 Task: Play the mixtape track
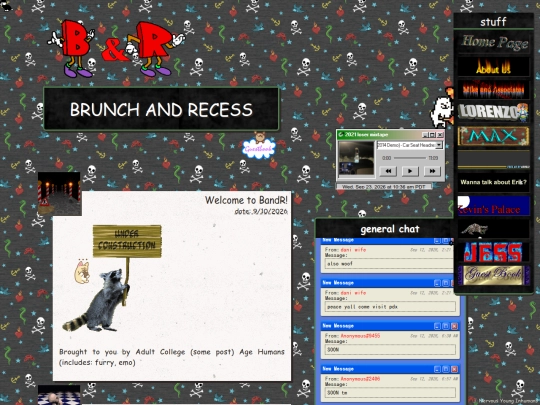click(410, 171)
